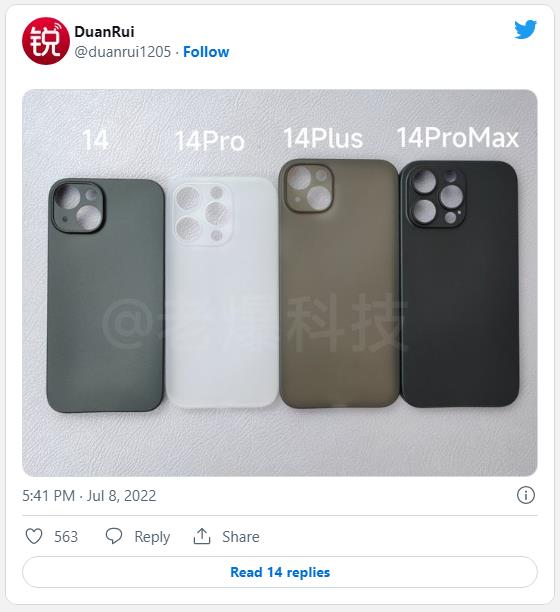Open the tweet timestamp Jul 8, 2022
The width and height of the screenshot is (560, 612).
tap(89, 496)
